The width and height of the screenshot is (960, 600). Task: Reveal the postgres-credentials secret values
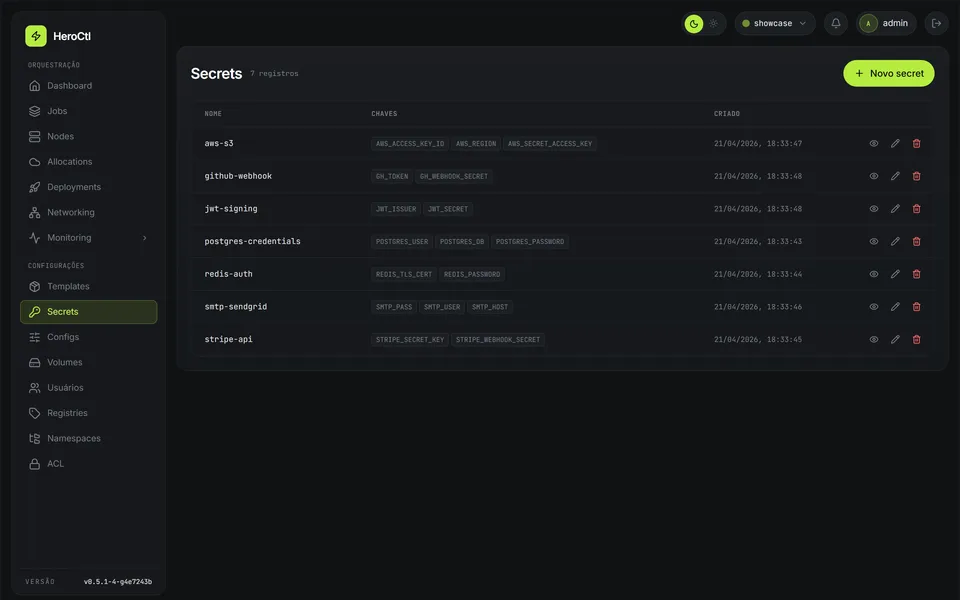pyautogui.click(x=874, y=241)
